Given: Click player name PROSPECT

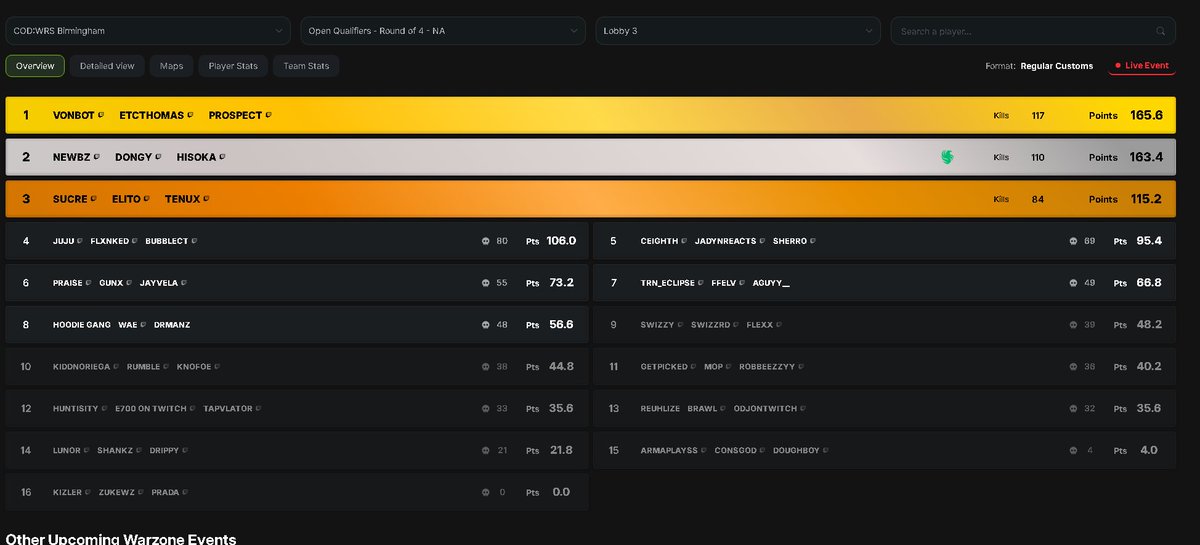Looking at the screenshot, I should pos(235,115).
